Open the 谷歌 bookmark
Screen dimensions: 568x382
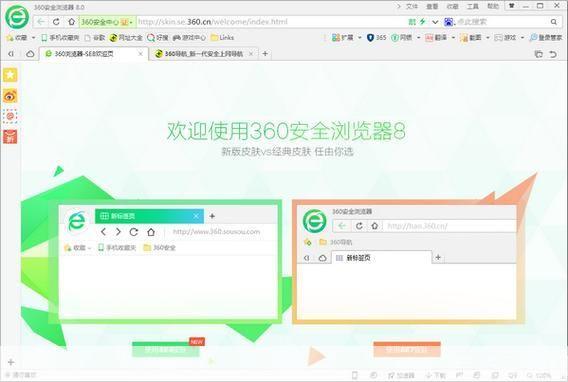(95, 38)
